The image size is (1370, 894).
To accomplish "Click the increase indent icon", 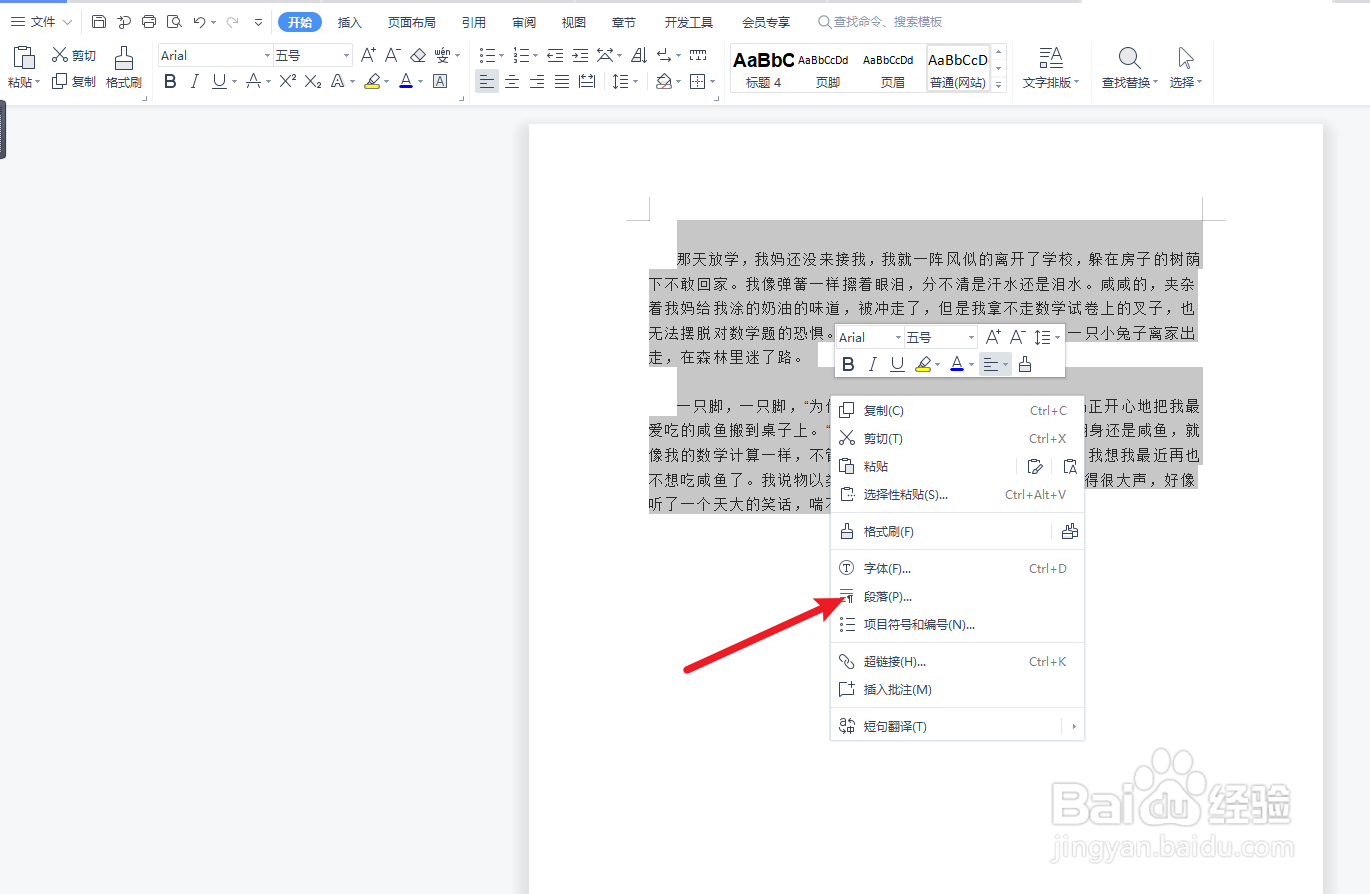I will coord(580,55).
